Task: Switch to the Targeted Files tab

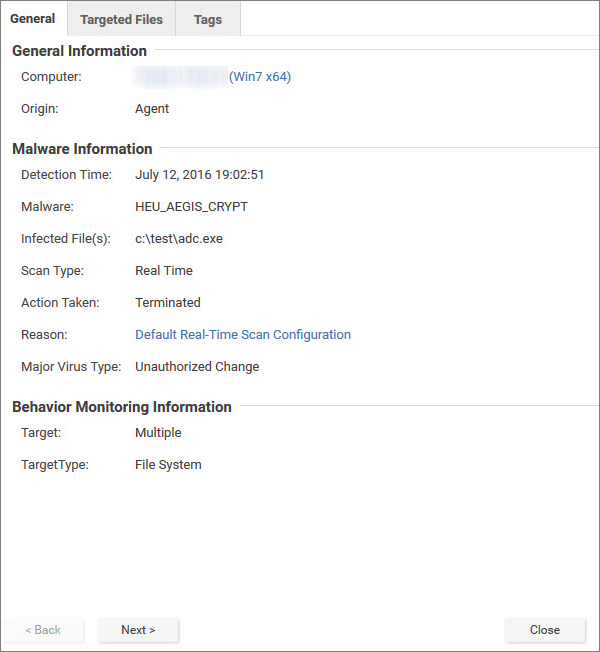Action: [x=121, y=19]
